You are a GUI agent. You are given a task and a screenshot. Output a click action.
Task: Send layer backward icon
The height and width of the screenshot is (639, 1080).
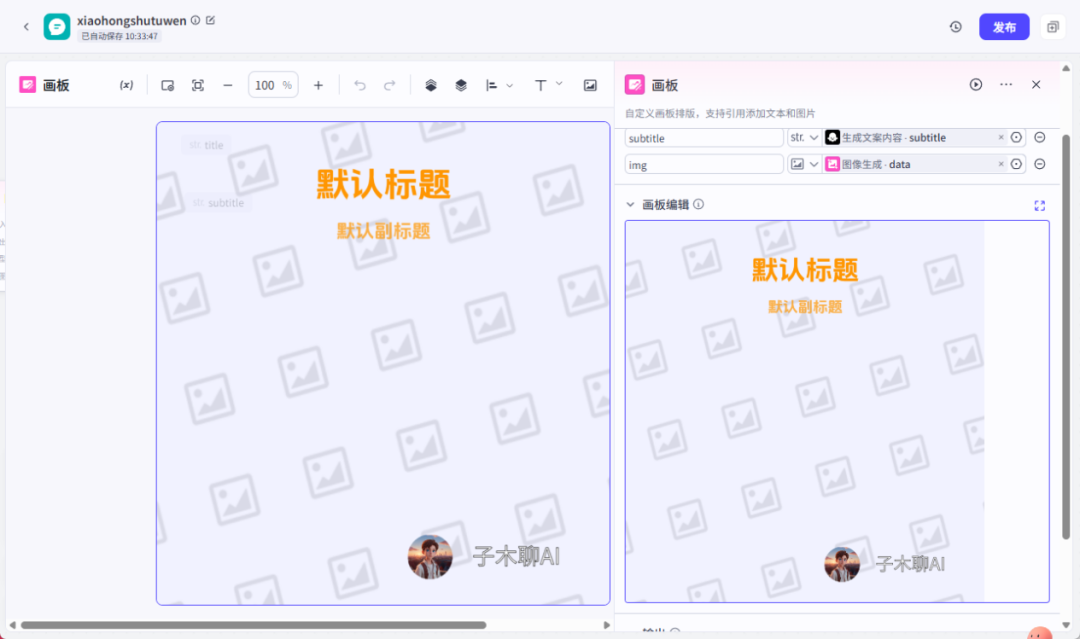(x=461, y=85)
